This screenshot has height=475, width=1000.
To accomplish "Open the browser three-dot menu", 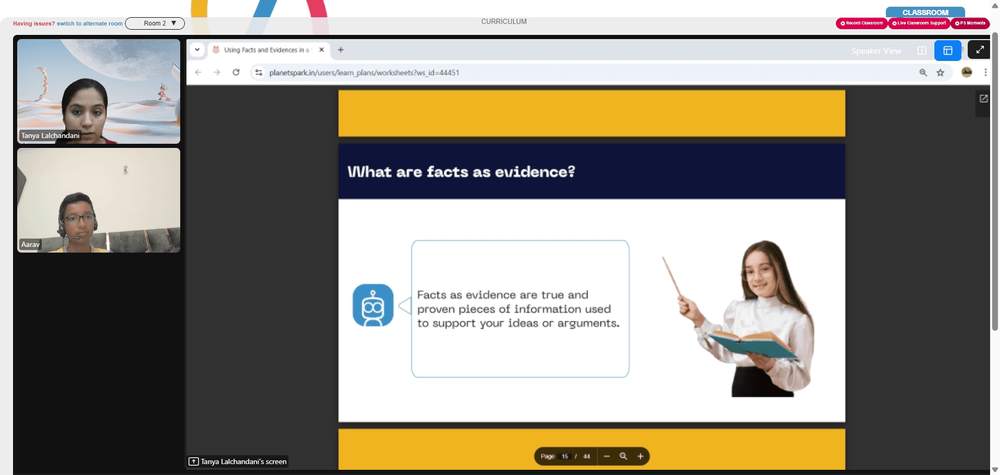I will [985, 73].
